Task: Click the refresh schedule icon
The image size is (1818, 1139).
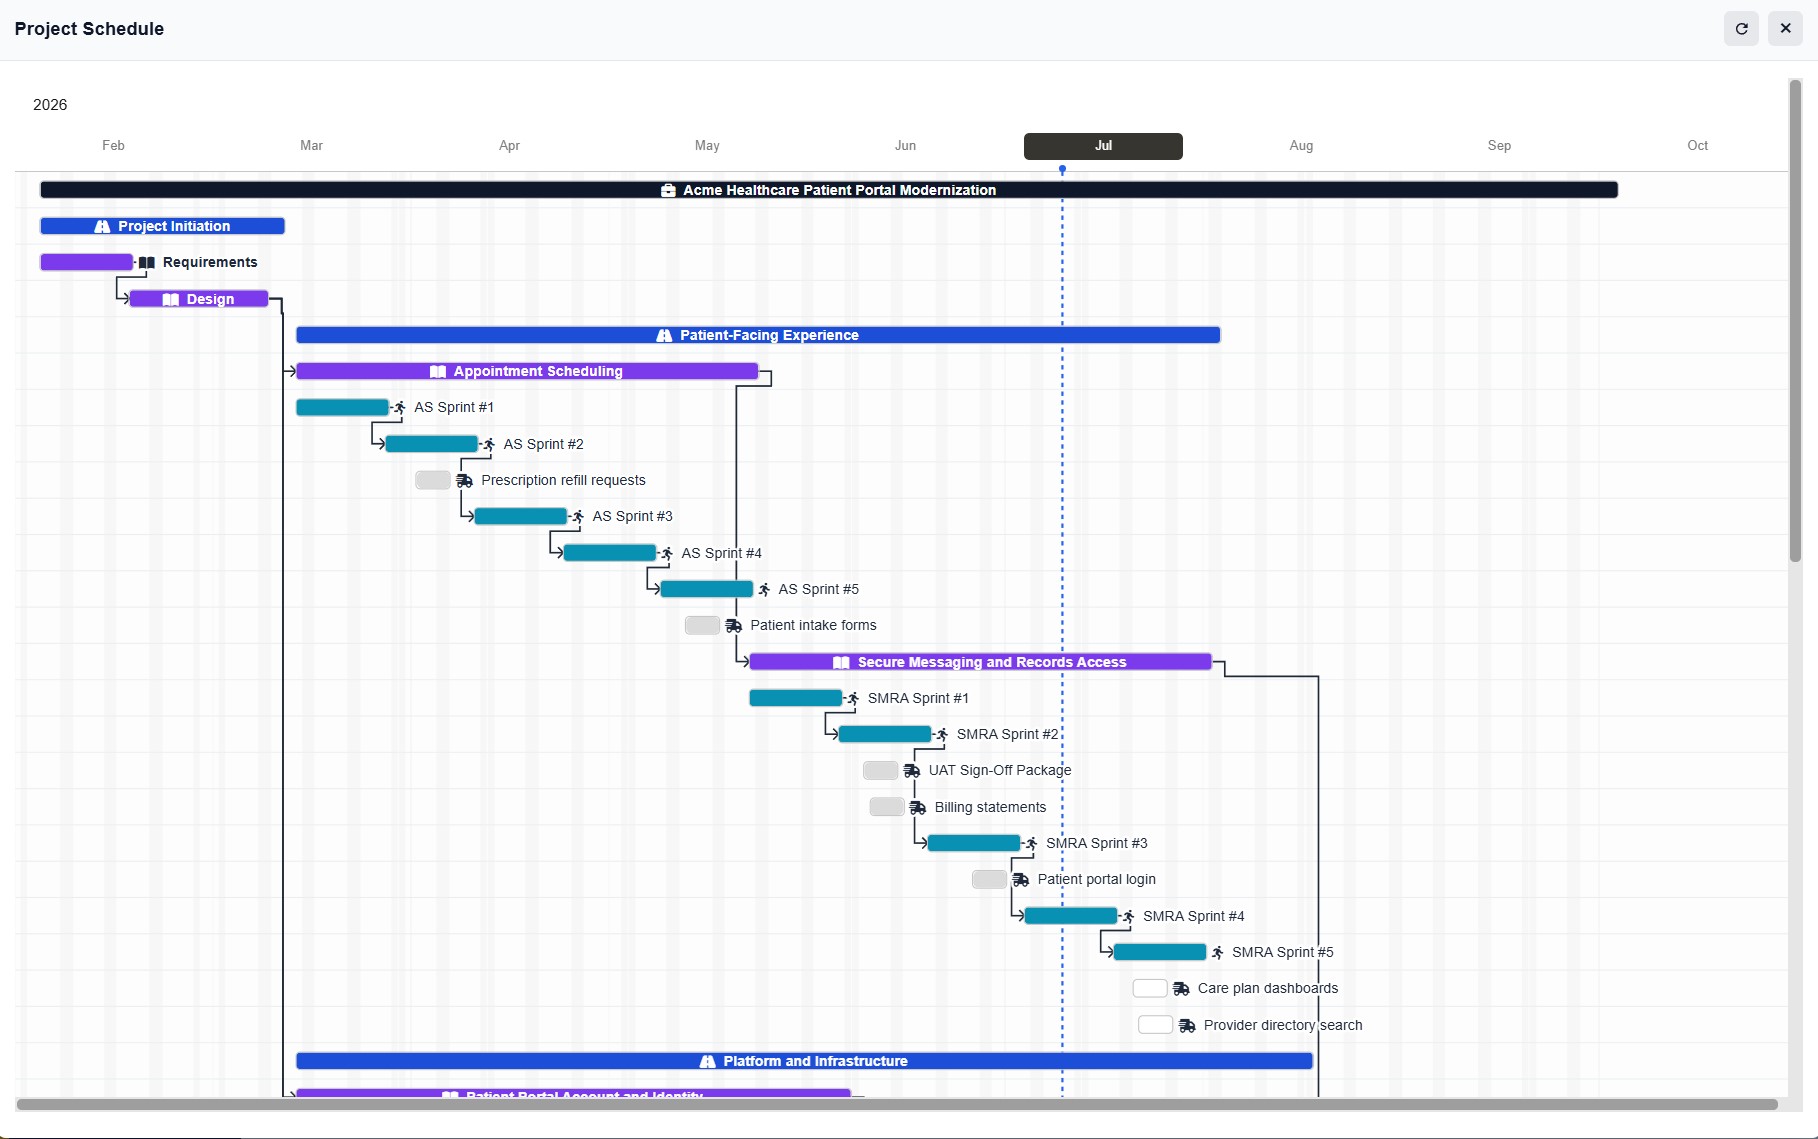Action: click(x=1741, y=29)
